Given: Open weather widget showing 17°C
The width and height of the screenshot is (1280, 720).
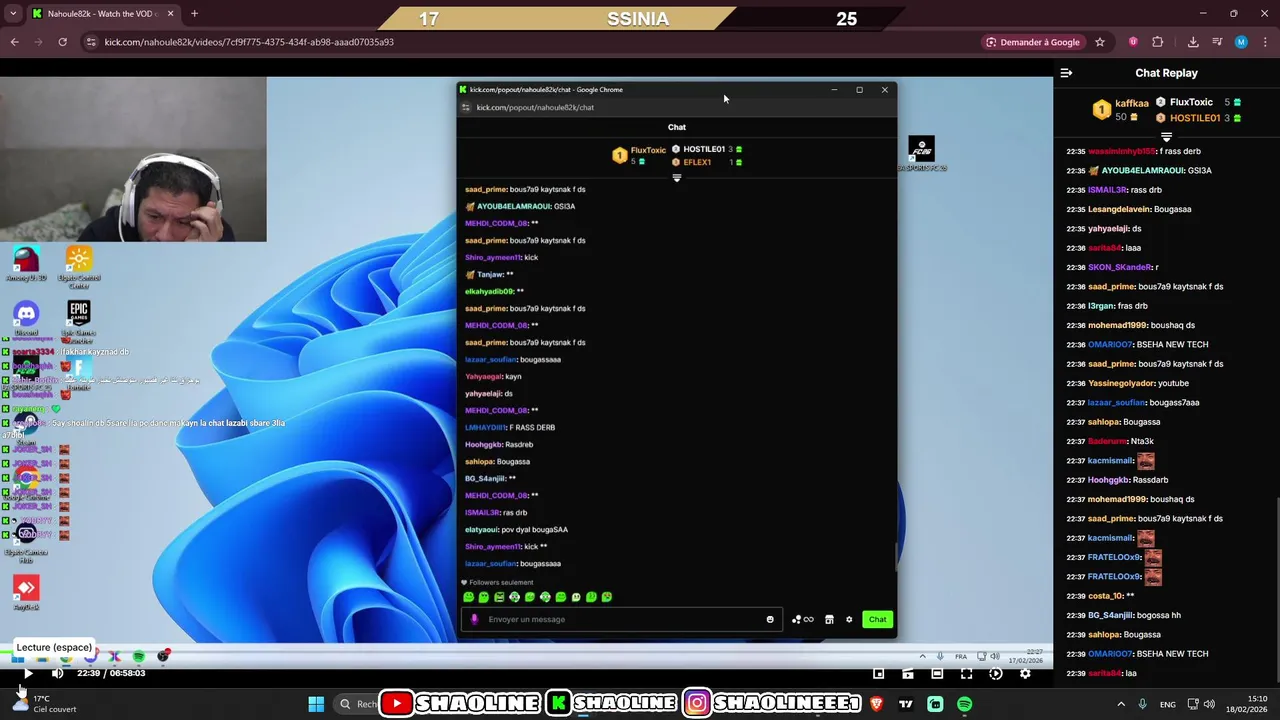Looking at the screenshot, I should 43,704.
